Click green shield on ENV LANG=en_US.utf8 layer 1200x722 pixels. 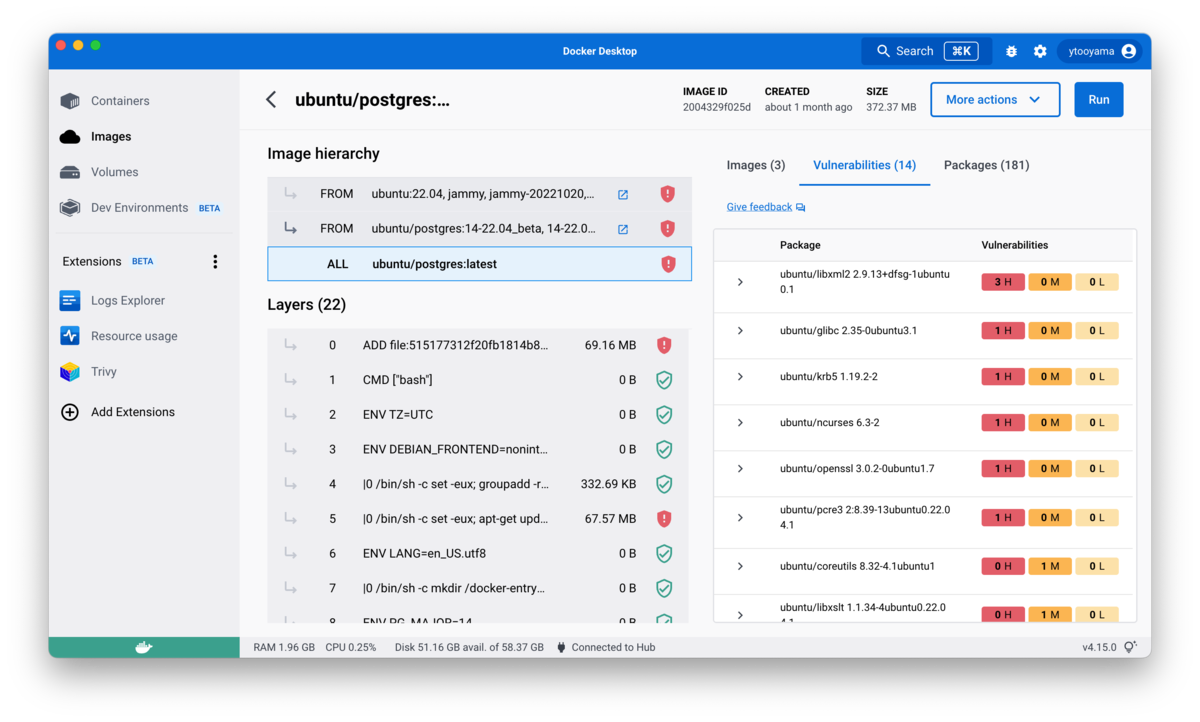pyautogui.click(x=664, y=553)
